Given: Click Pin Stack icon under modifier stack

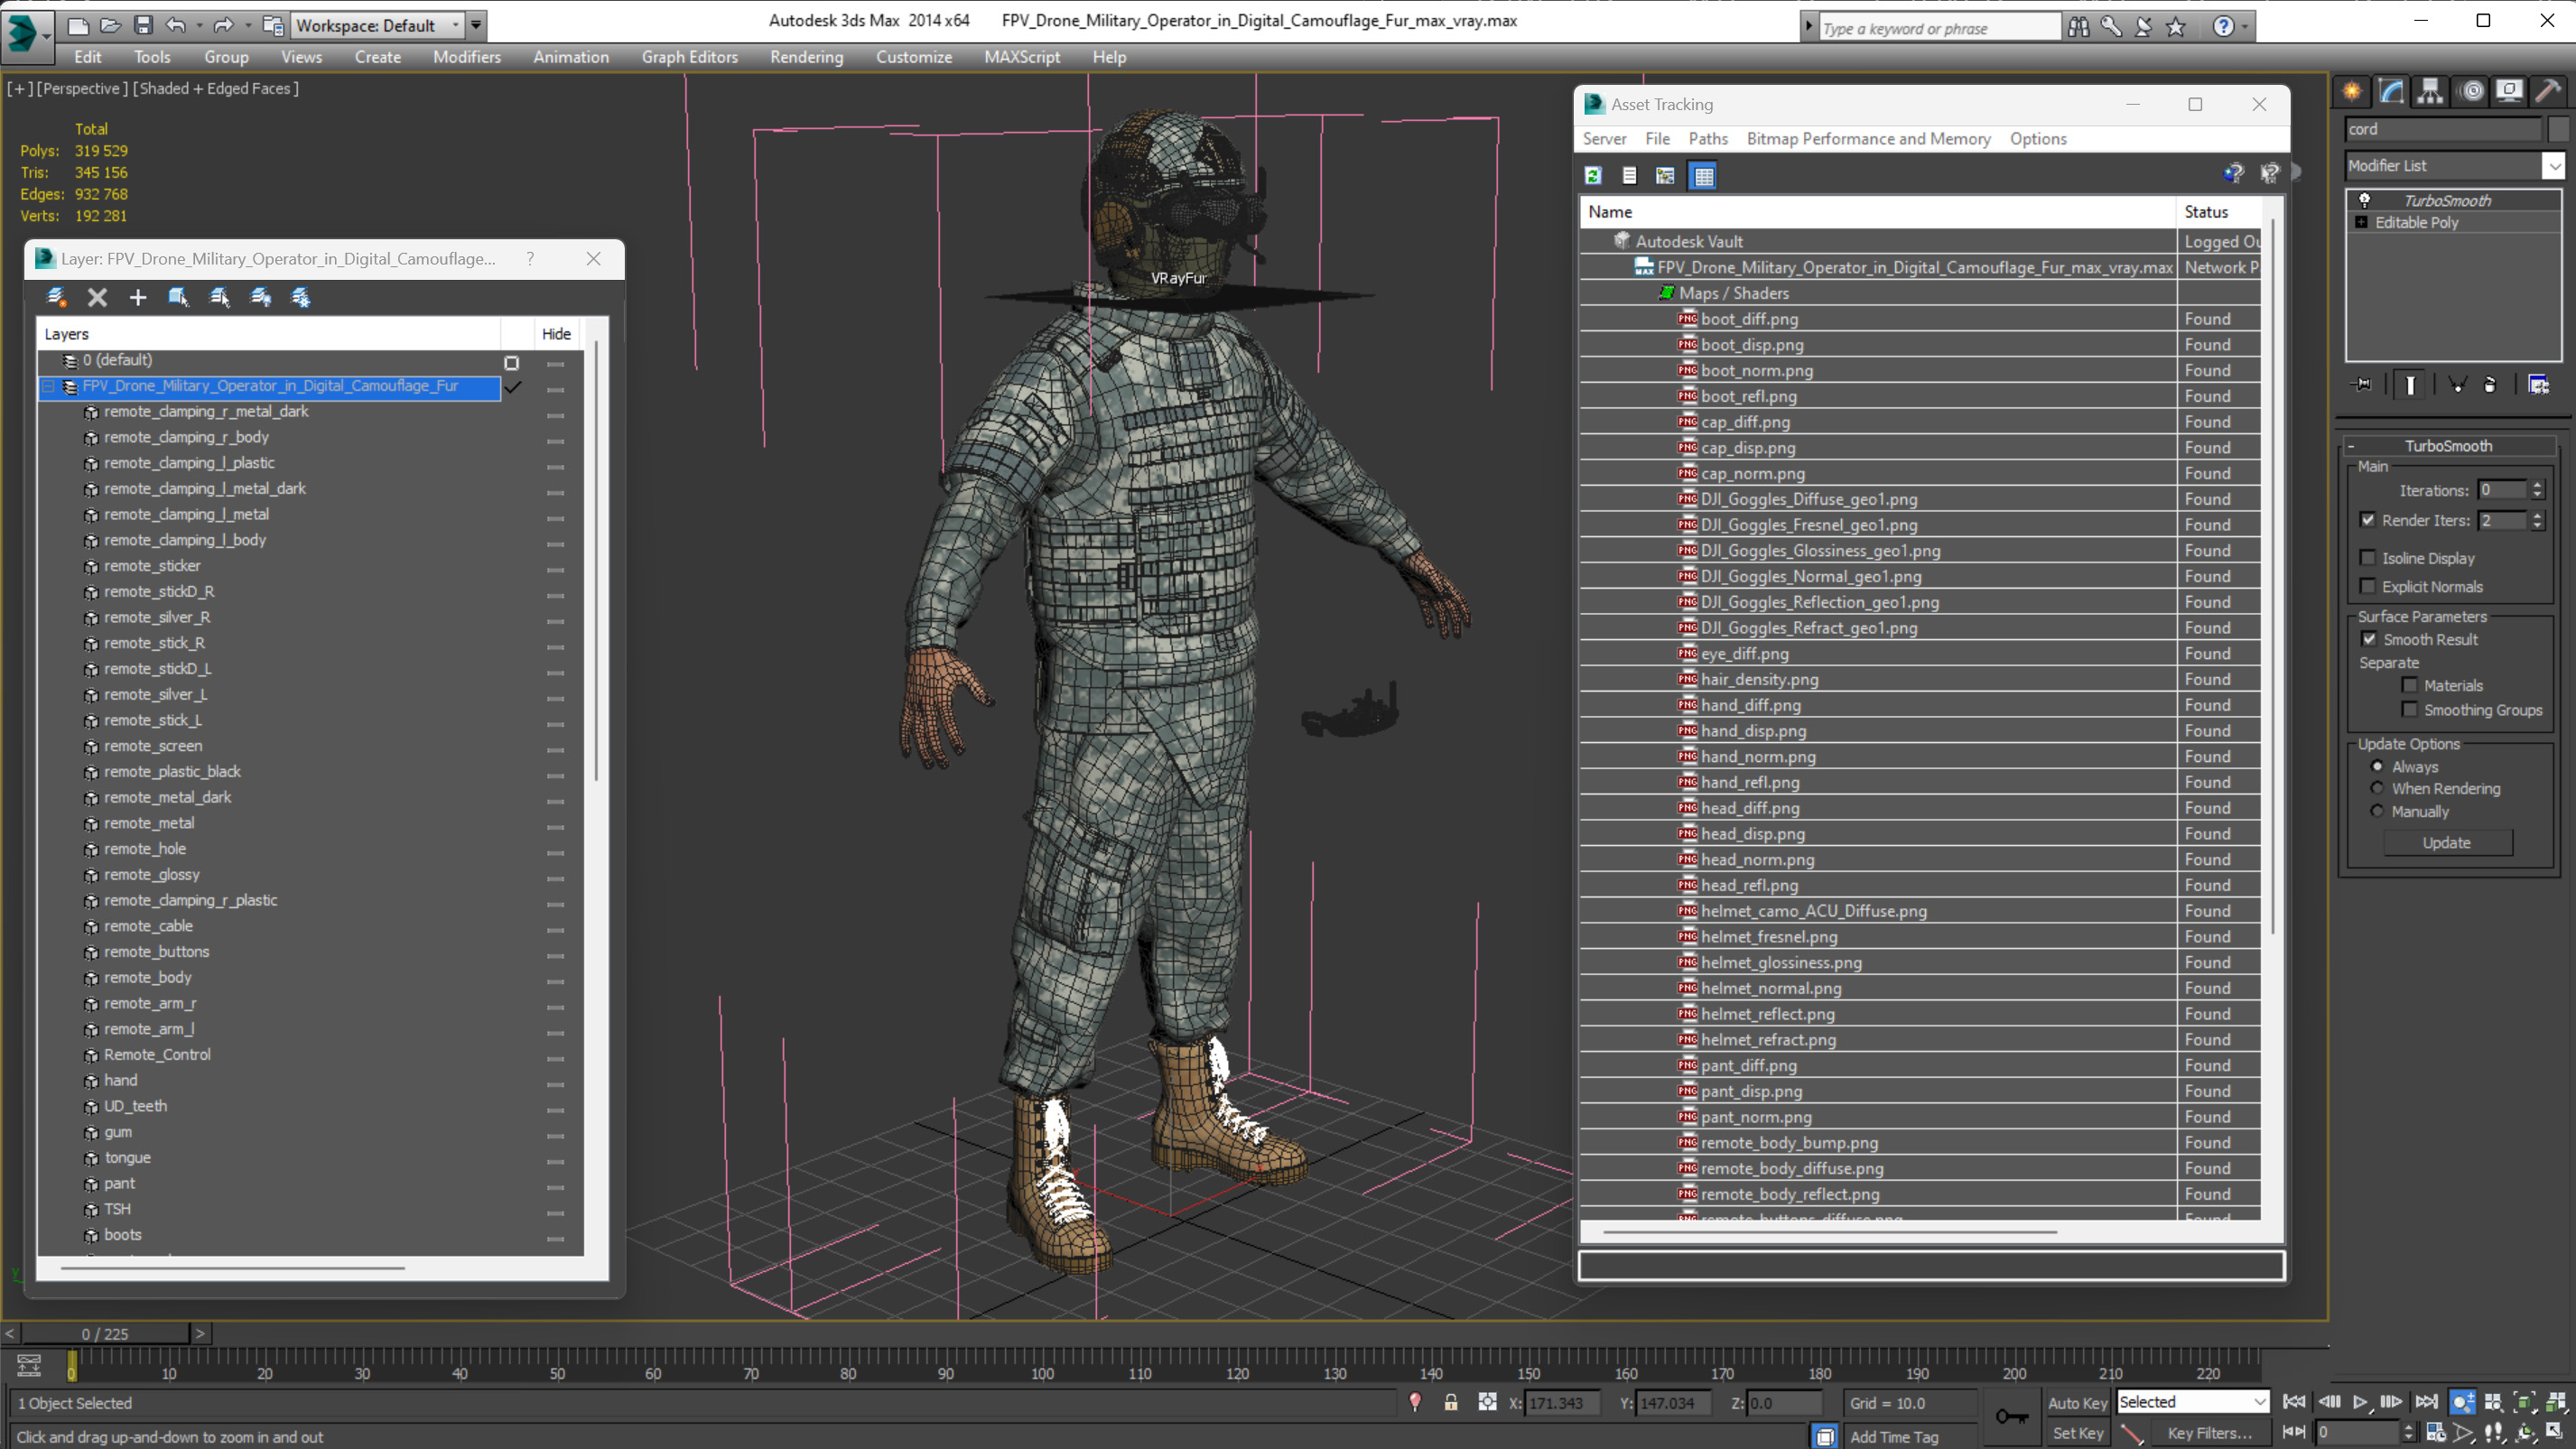Looking at the screenshot, I should pos(2363,385).
